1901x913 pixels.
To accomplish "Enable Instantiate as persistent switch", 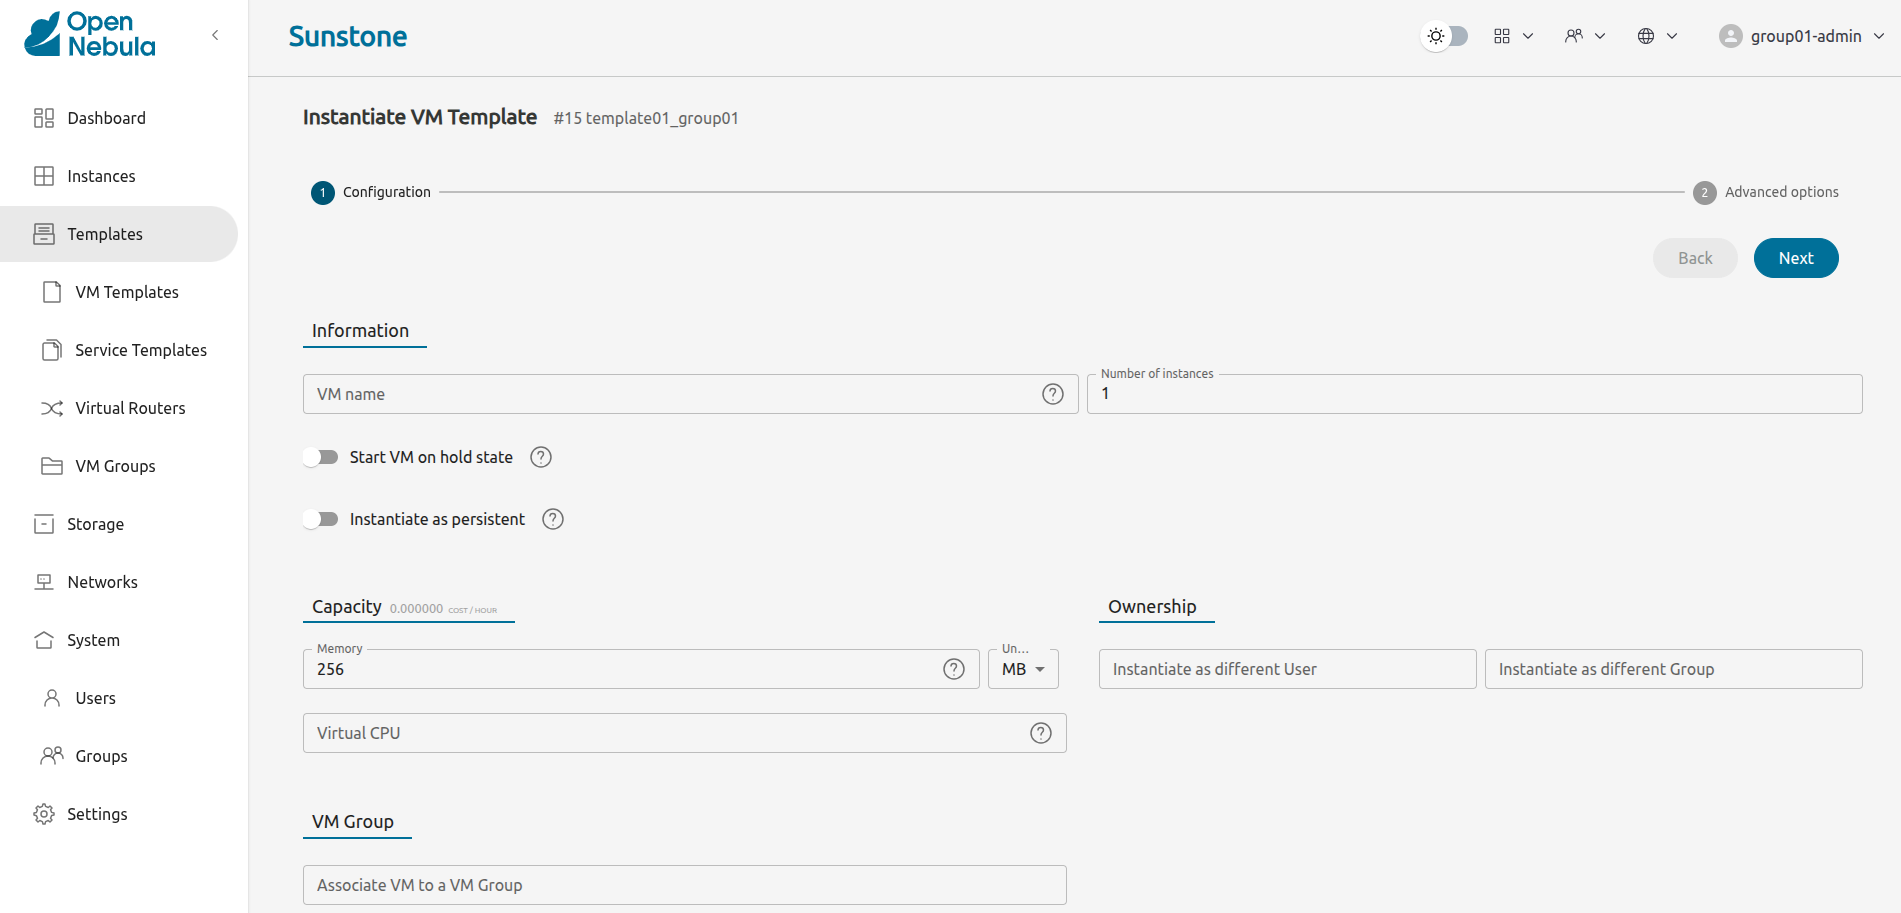I will coord(321,519).
